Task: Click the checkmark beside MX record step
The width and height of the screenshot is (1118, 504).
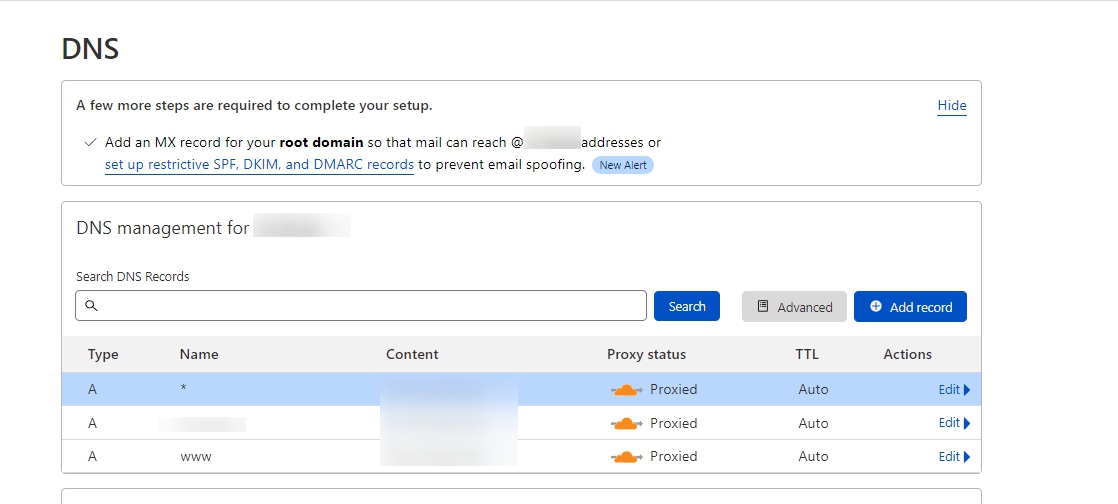Action: [90, 143]
